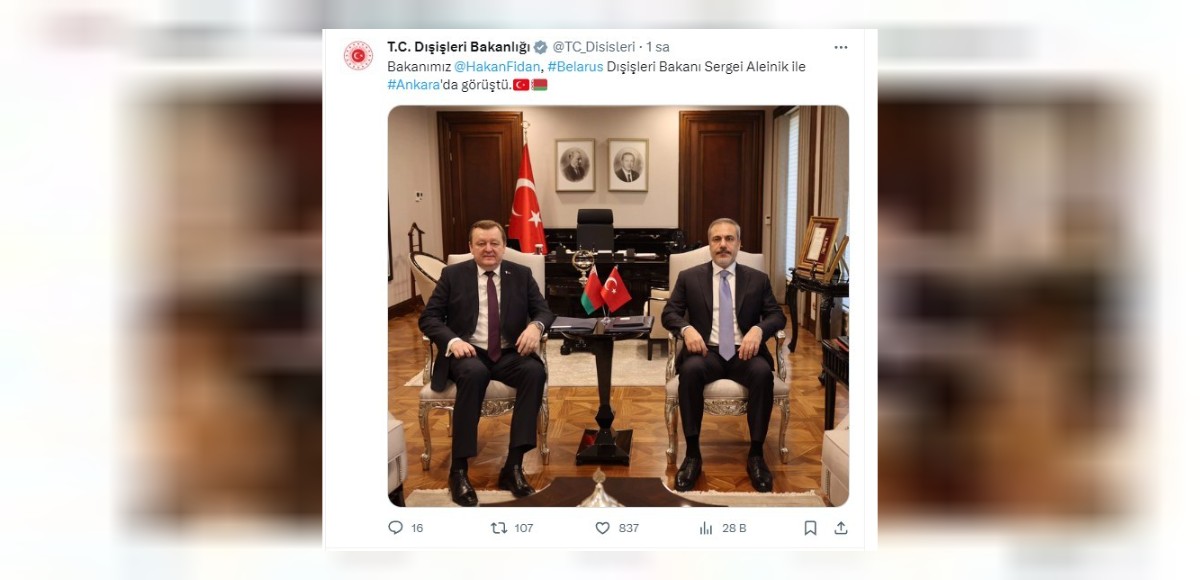The image size is (1200, 580).
Task: Click the T.C. Dışişleri Bakanlığı account name
Action: 459,47
